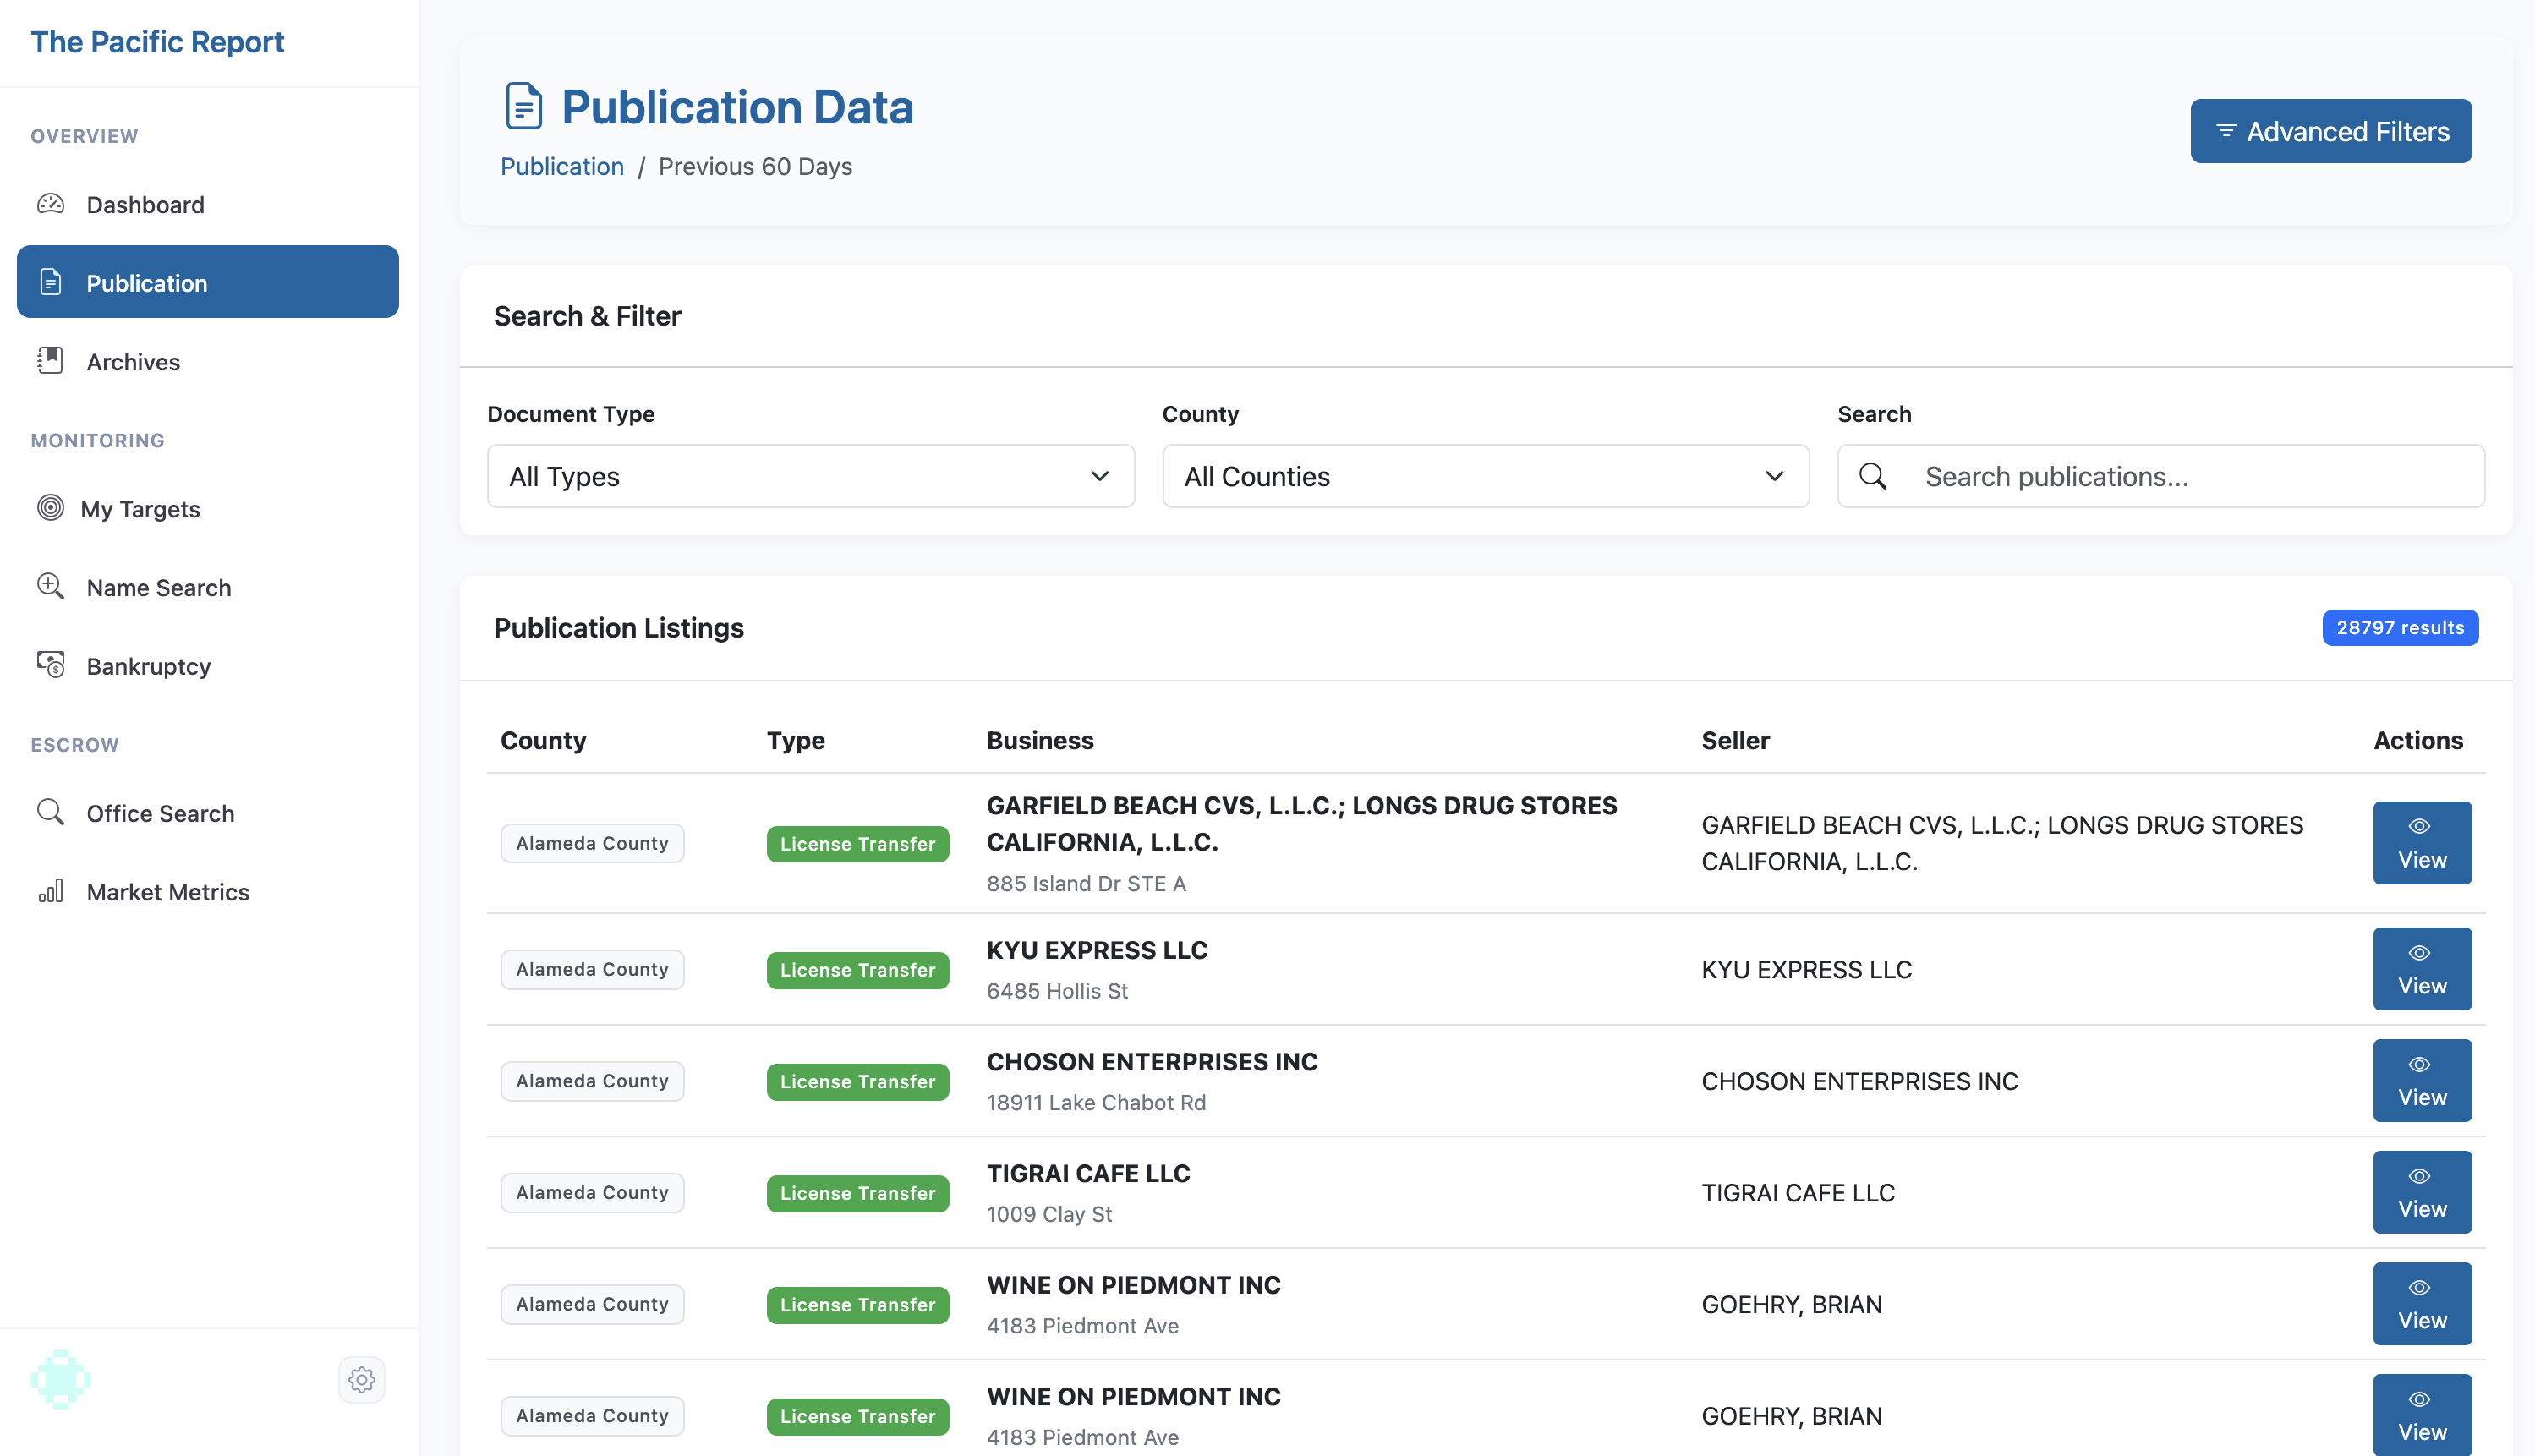
Task: Click the County column header
Action: point(543,740)
